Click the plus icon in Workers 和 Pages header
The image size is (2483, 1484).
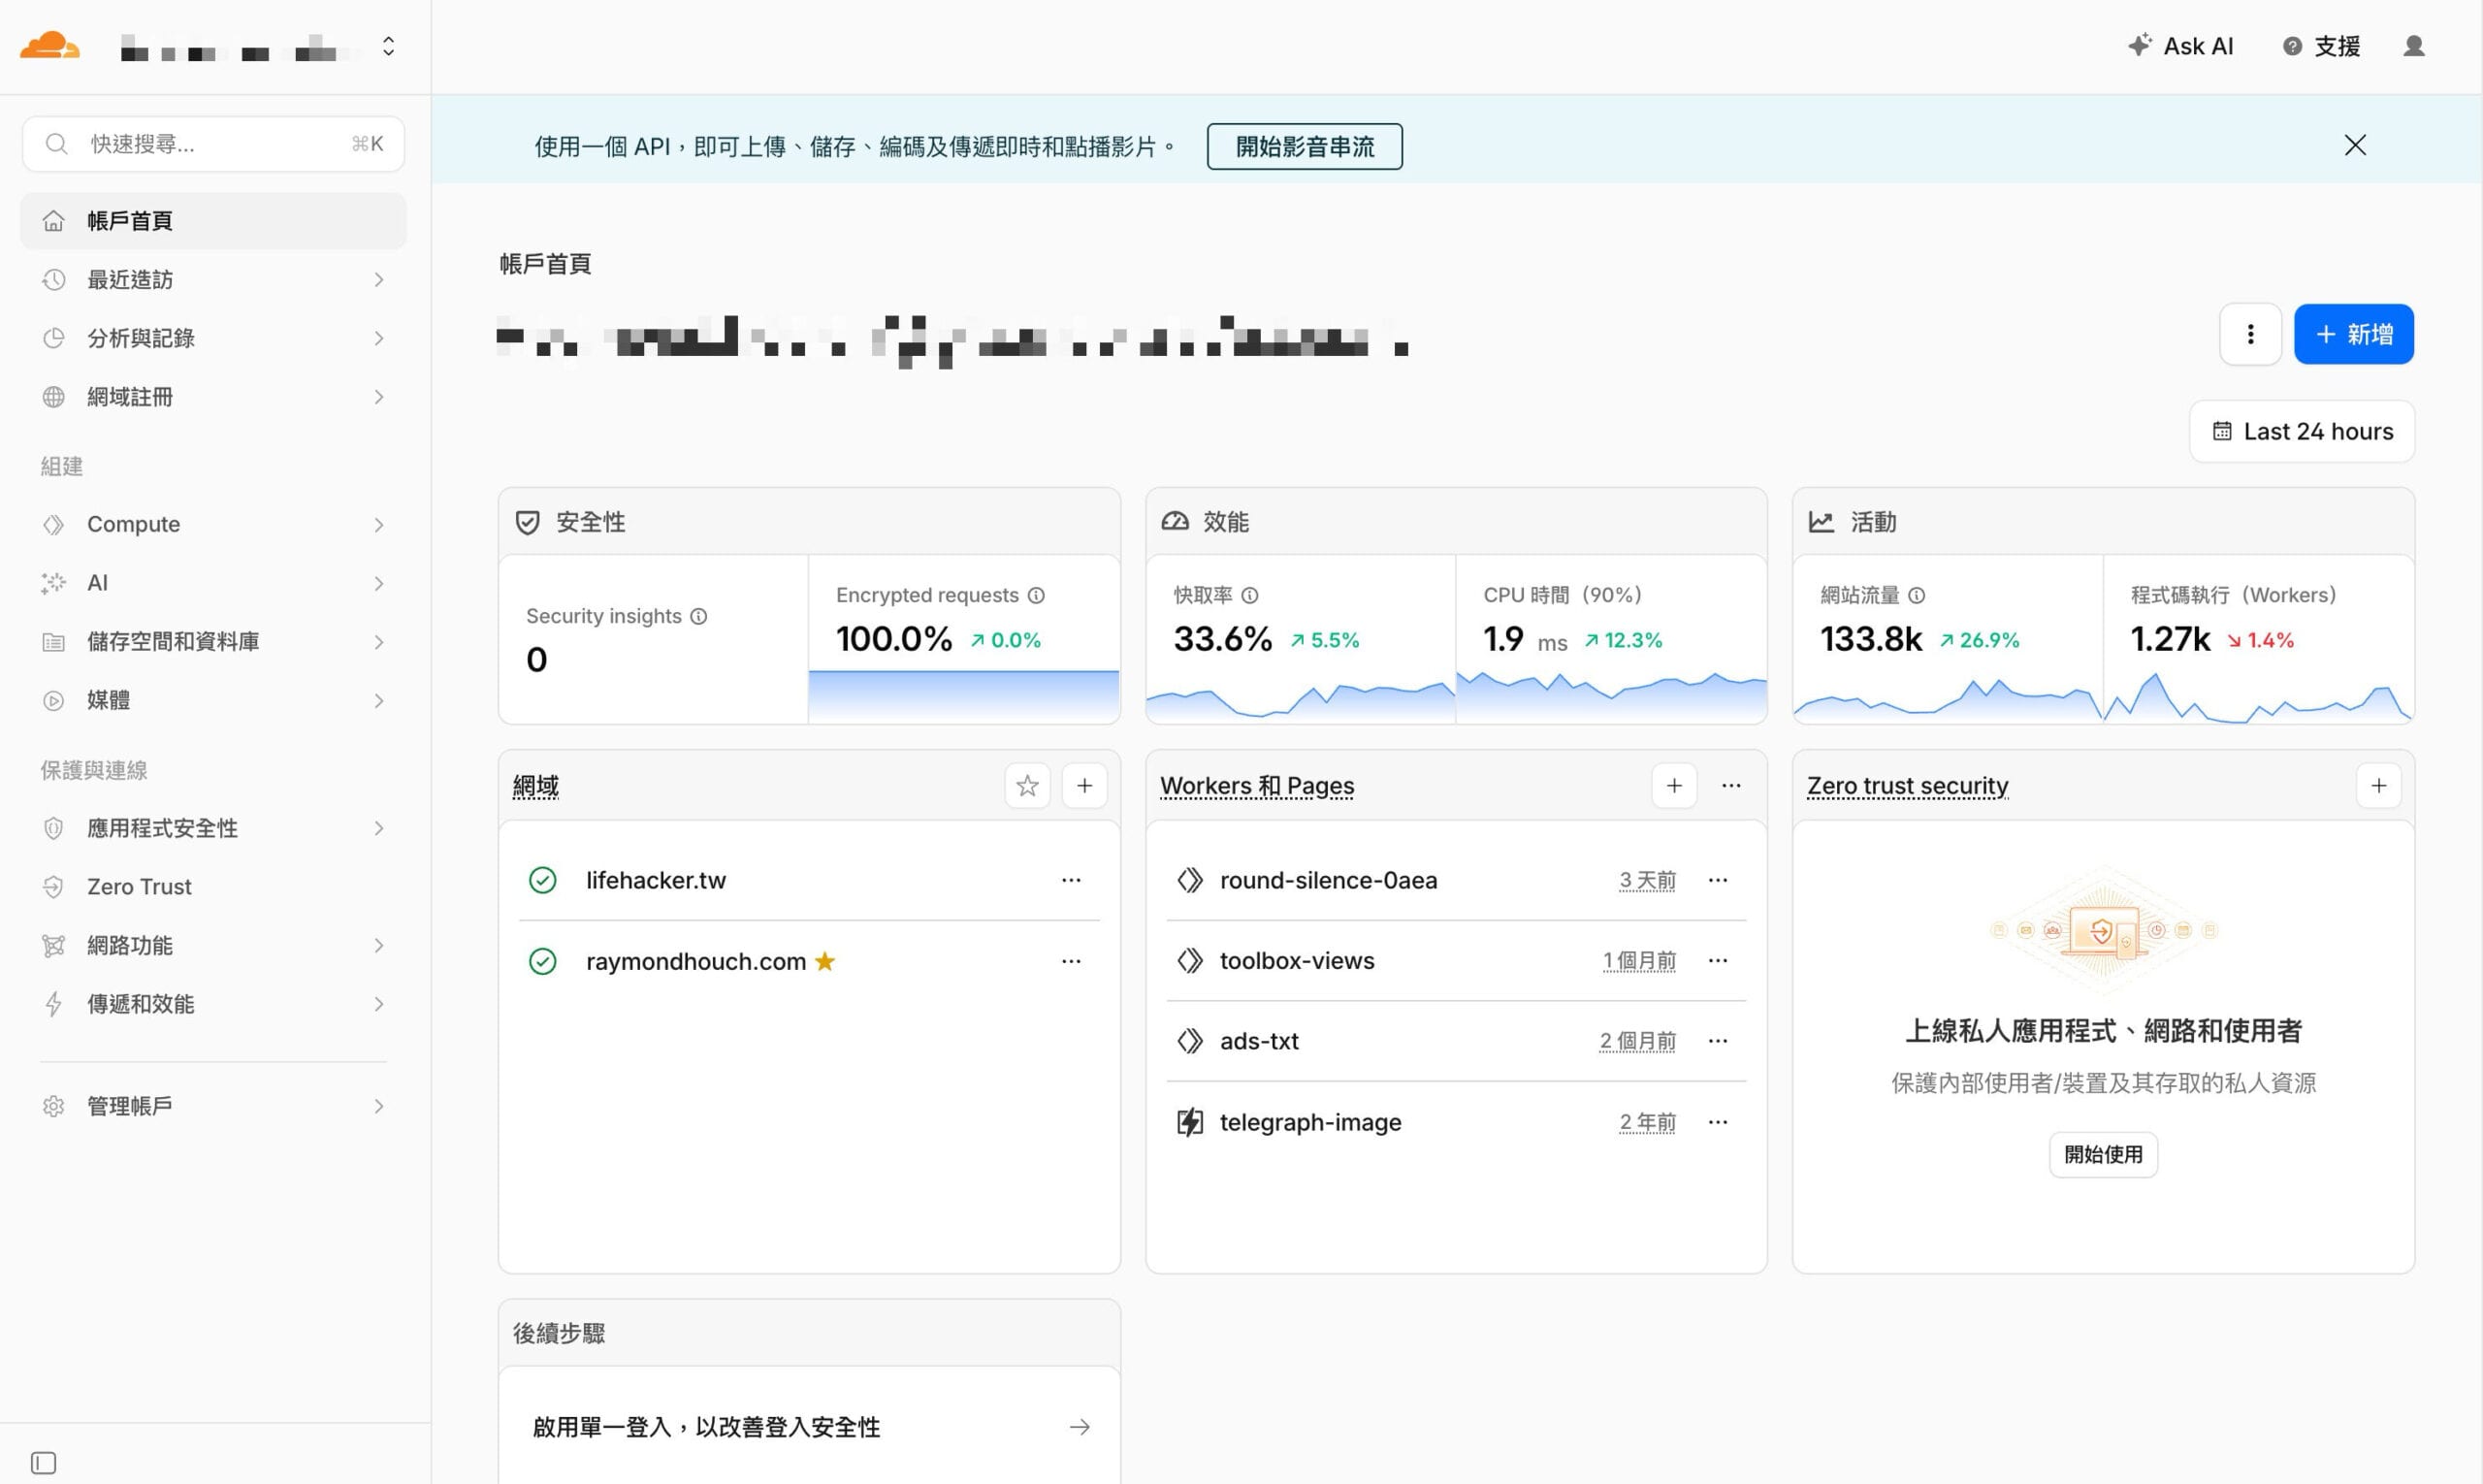pyautogui.click(x=1674, y=786)
